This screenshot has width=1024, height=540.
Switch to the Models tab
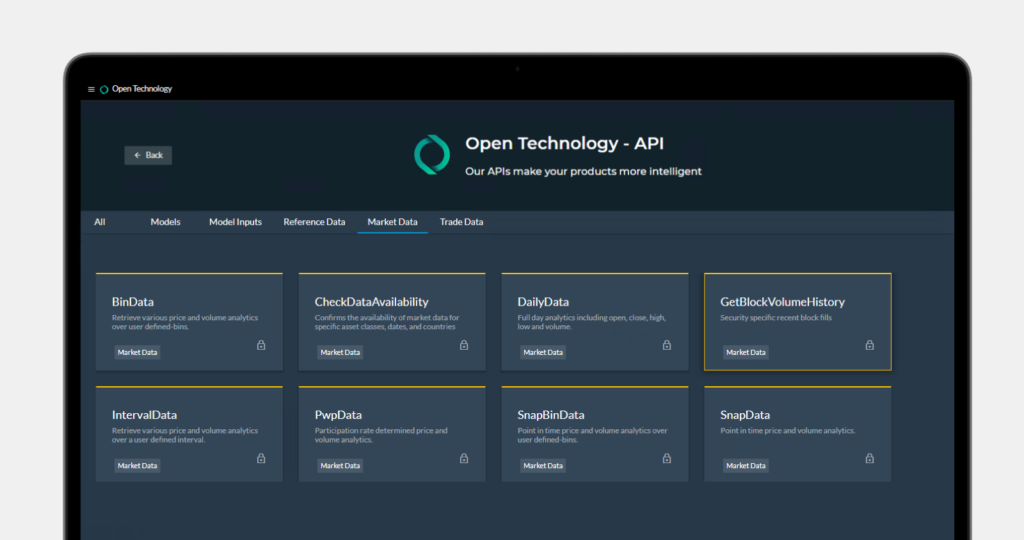tap(165, 222)
